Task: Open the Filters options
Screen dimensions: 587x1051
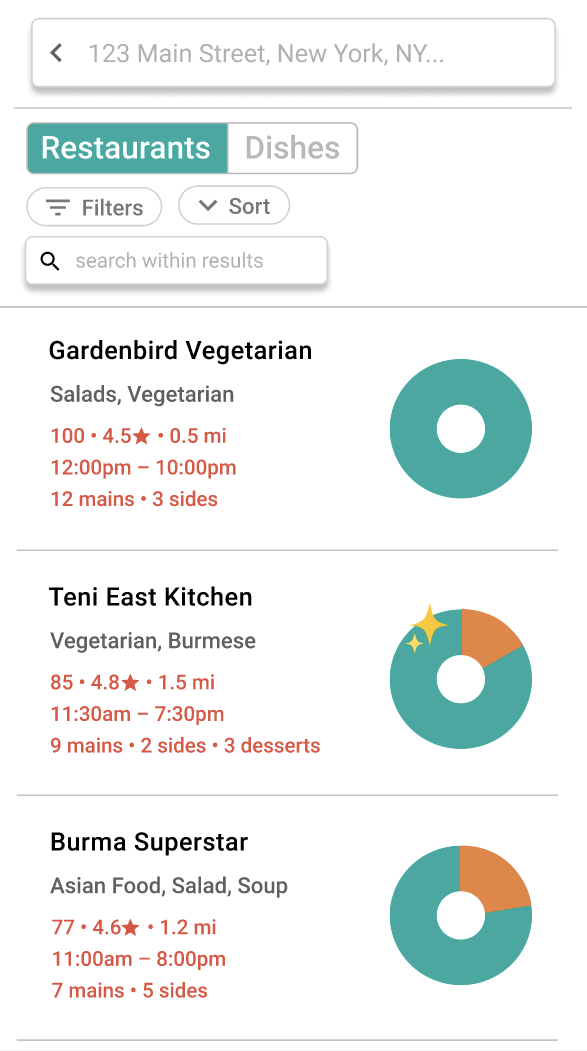Action: (94, 207)
